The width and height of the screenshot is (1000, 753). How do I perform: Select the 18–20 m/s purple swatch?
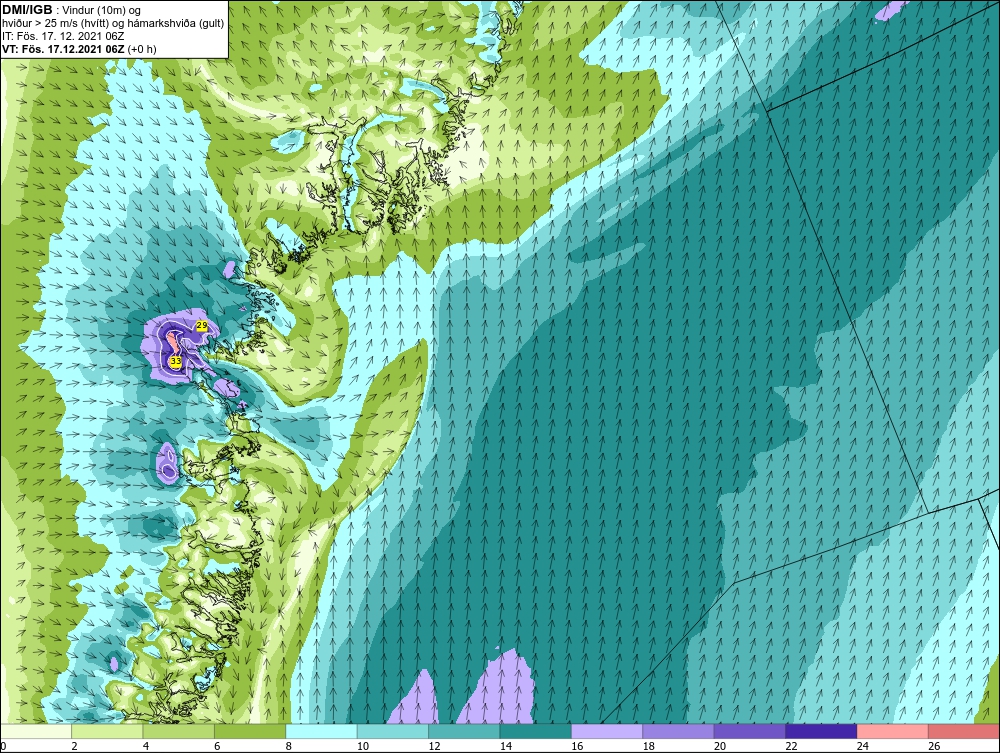[679, 731]
